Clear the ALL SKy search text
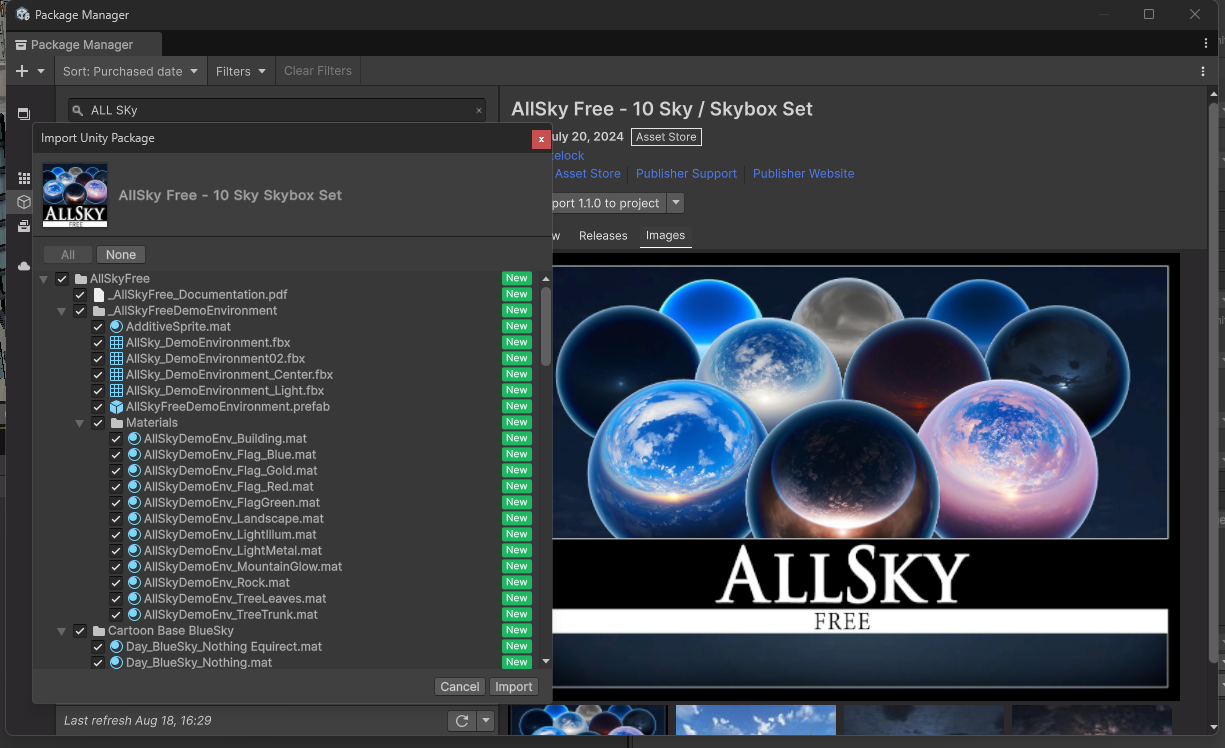Viewport: 1225px width, 748px height. click(479, 110)
